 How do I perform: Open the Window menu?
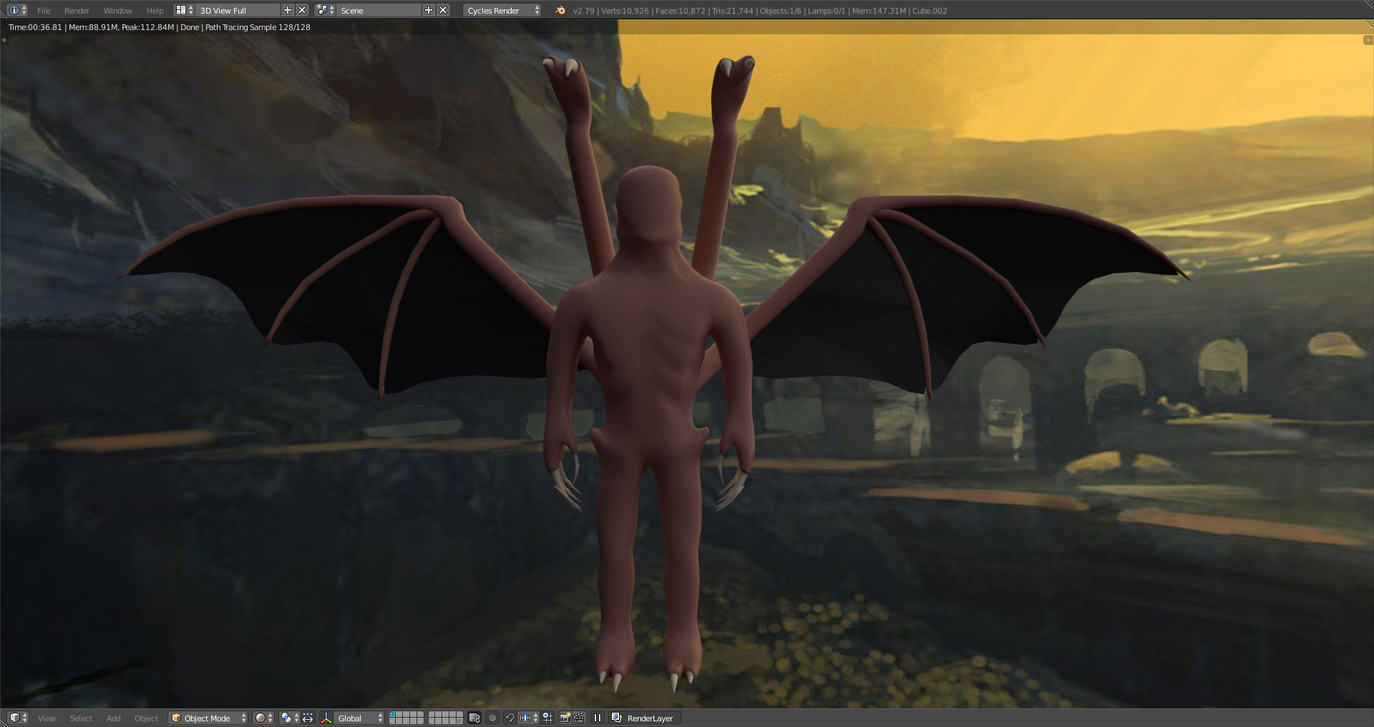click(118, 10)
